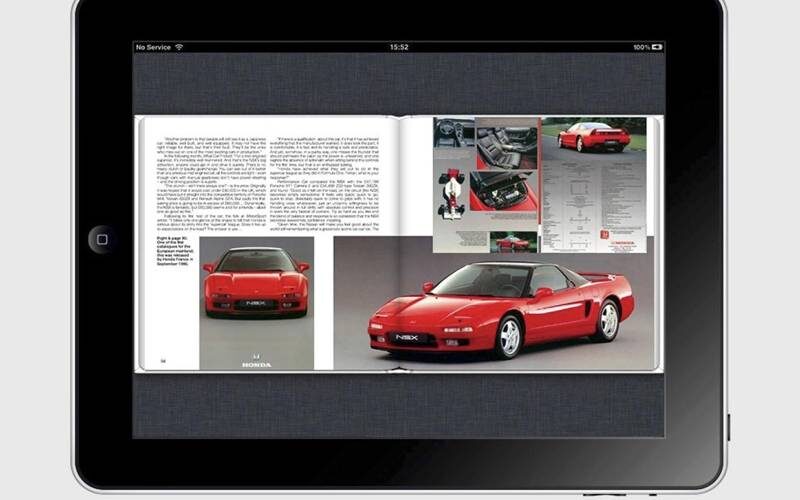This screenshot has height=500, width=800.
Task: Tap the Wi-Fi status icon
Action: pos(179,47)
